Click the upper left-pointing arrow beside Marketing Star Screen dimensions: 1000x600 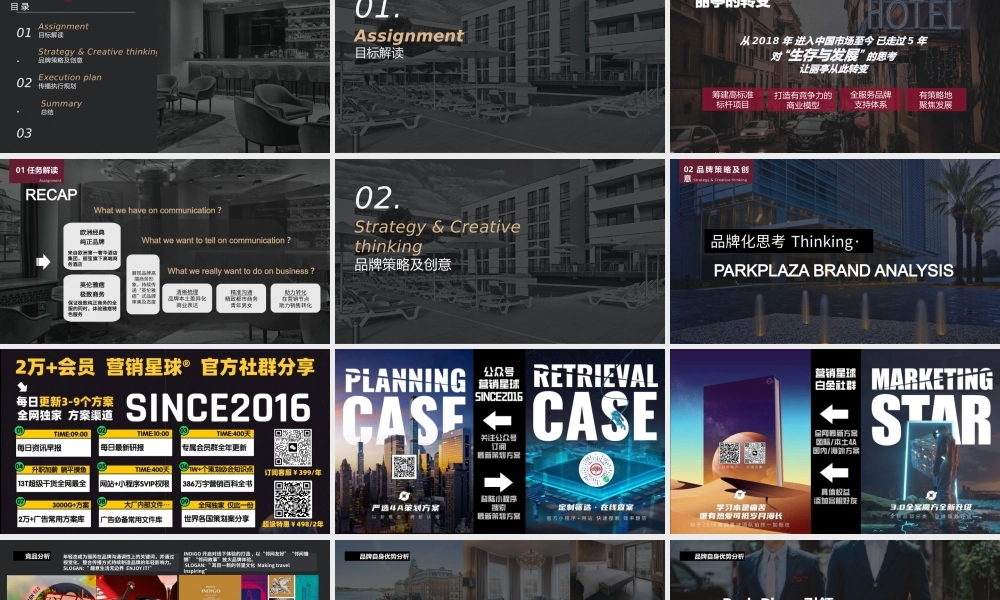(833, 414)
